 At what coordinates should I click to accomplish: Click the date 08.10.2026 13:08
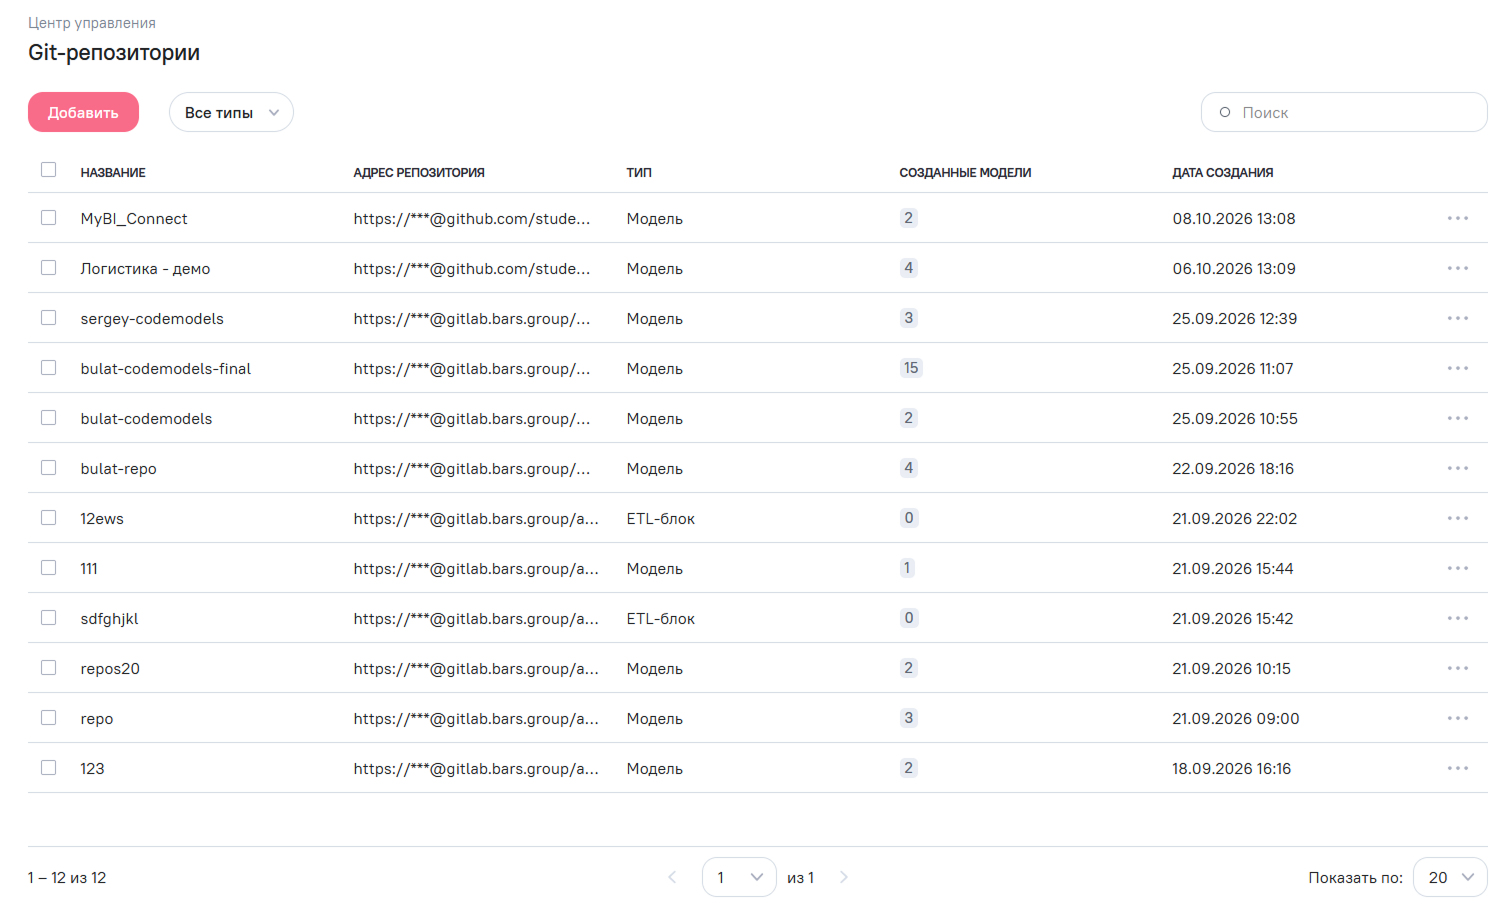click(1234, 219)
